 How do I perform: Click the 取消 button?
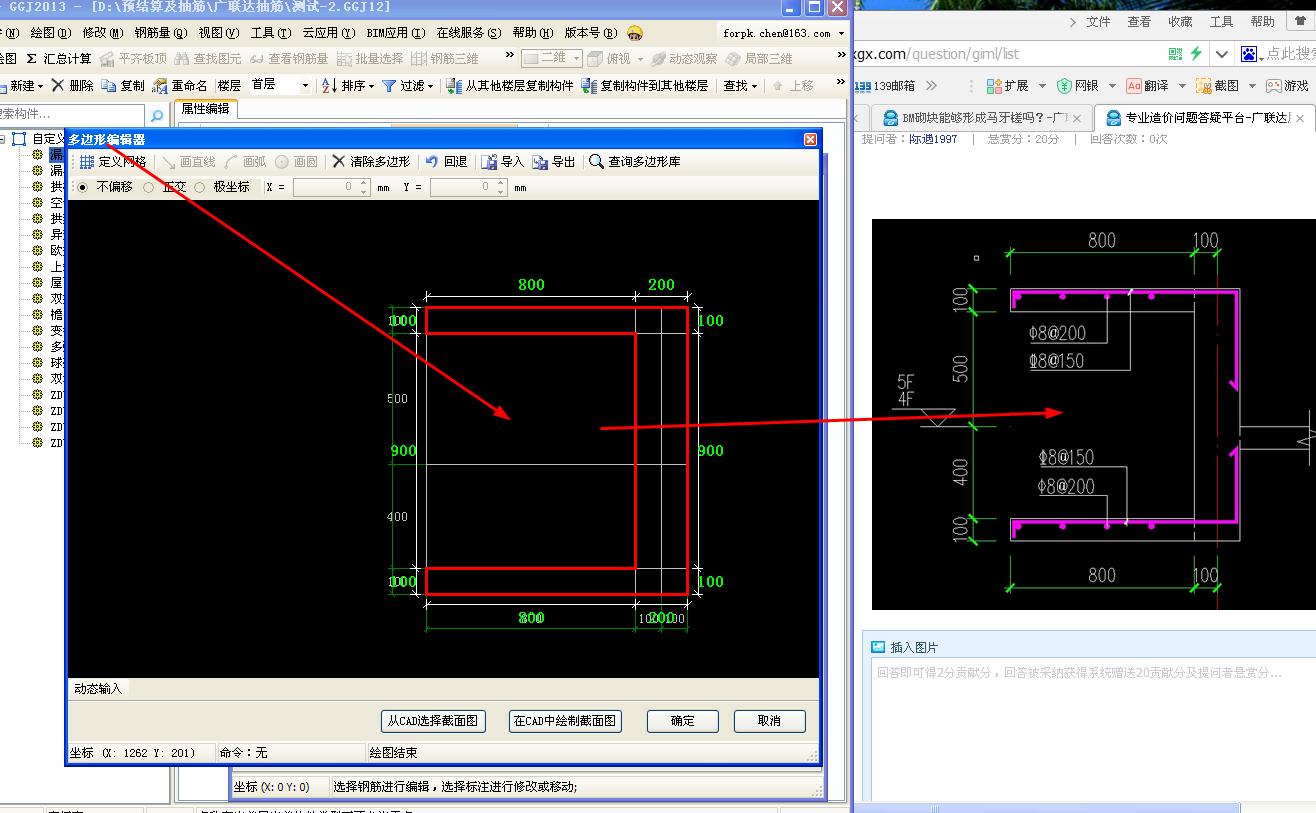[770, 721]
